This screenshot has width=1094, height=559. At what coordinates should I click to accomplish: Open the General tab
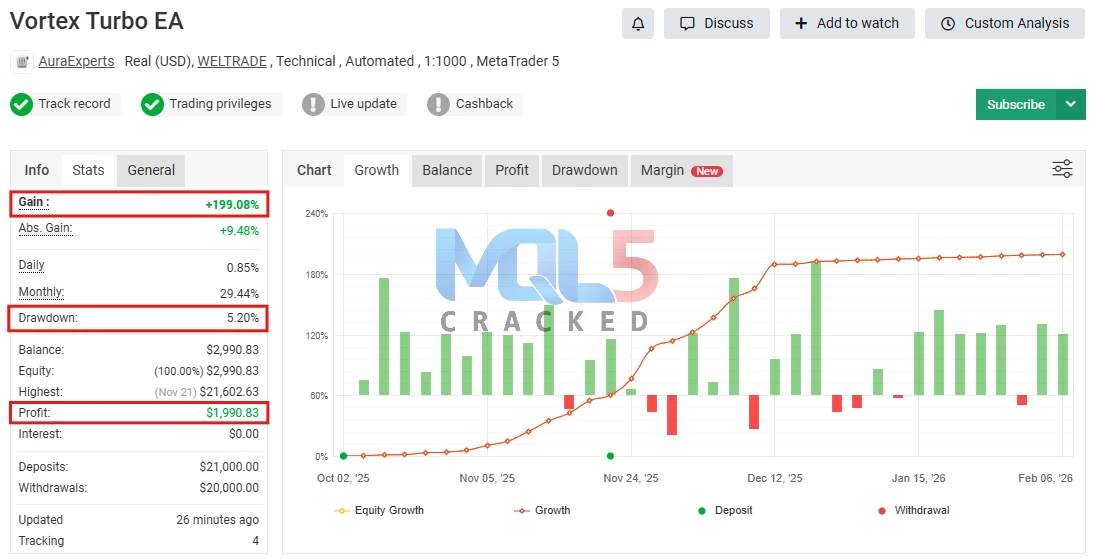151,170
